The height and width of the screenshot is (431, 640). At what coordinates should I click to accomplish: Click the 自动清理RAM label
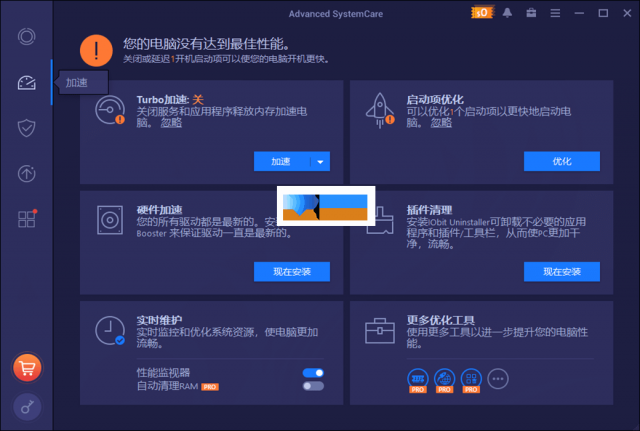(167, 386)
